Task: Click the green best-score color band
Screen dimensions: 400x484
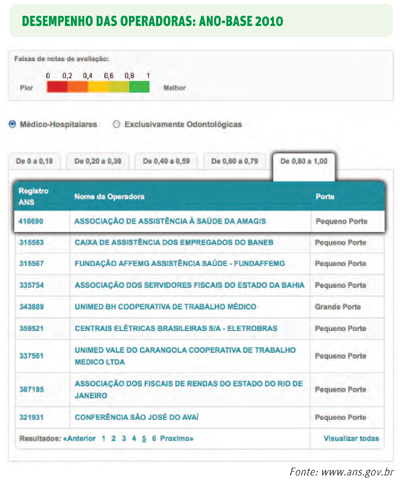Action: [139, 87]
